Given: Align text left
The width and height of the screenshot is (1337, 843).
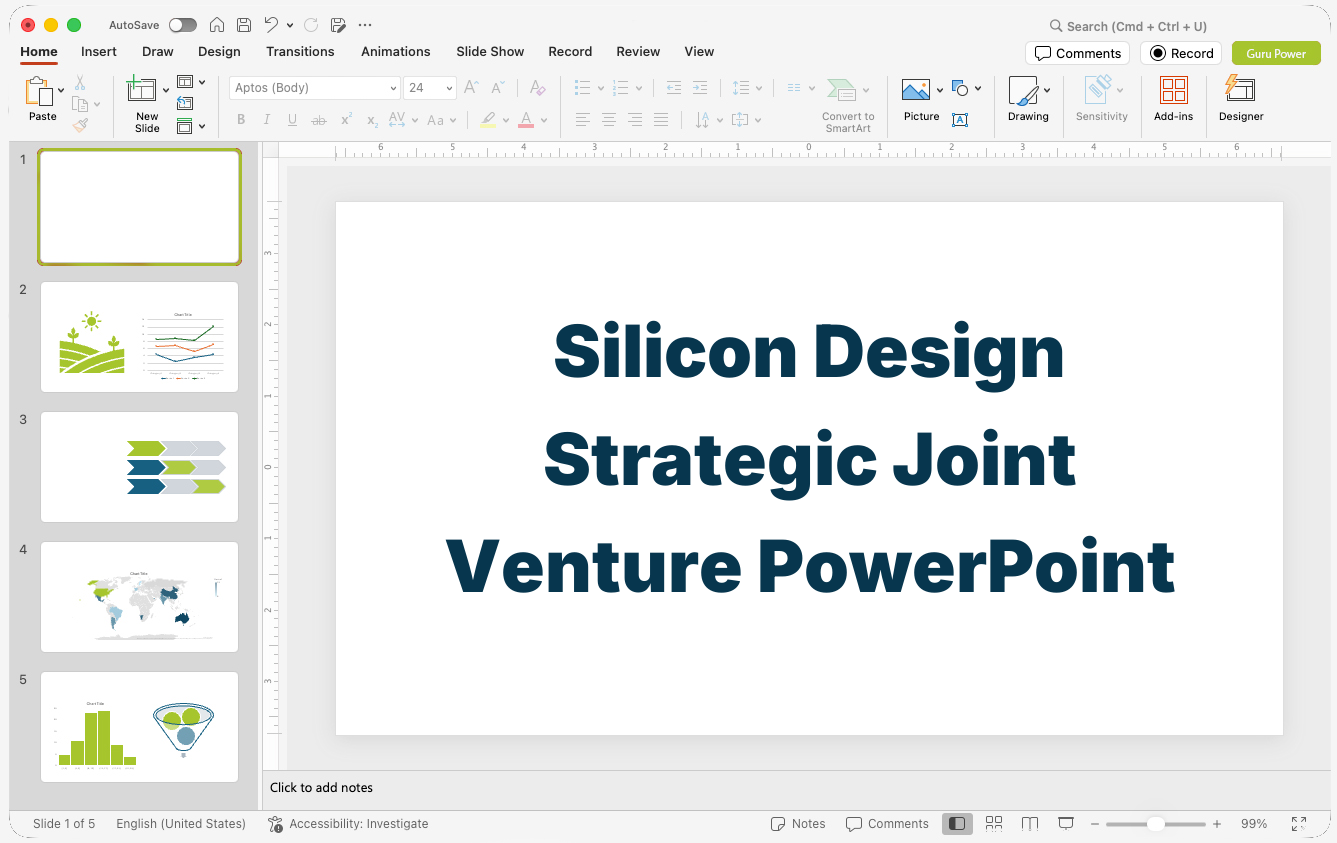Looking at the screenshot, I should point(583,120).
